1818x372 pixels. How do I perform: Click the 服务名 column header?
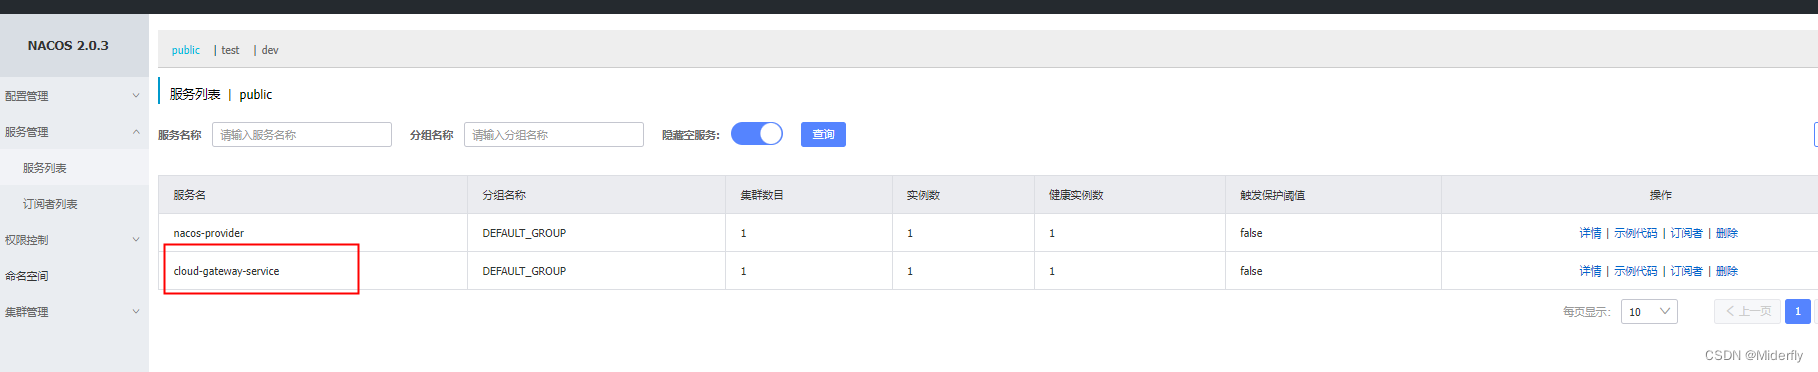pos(190,195)
